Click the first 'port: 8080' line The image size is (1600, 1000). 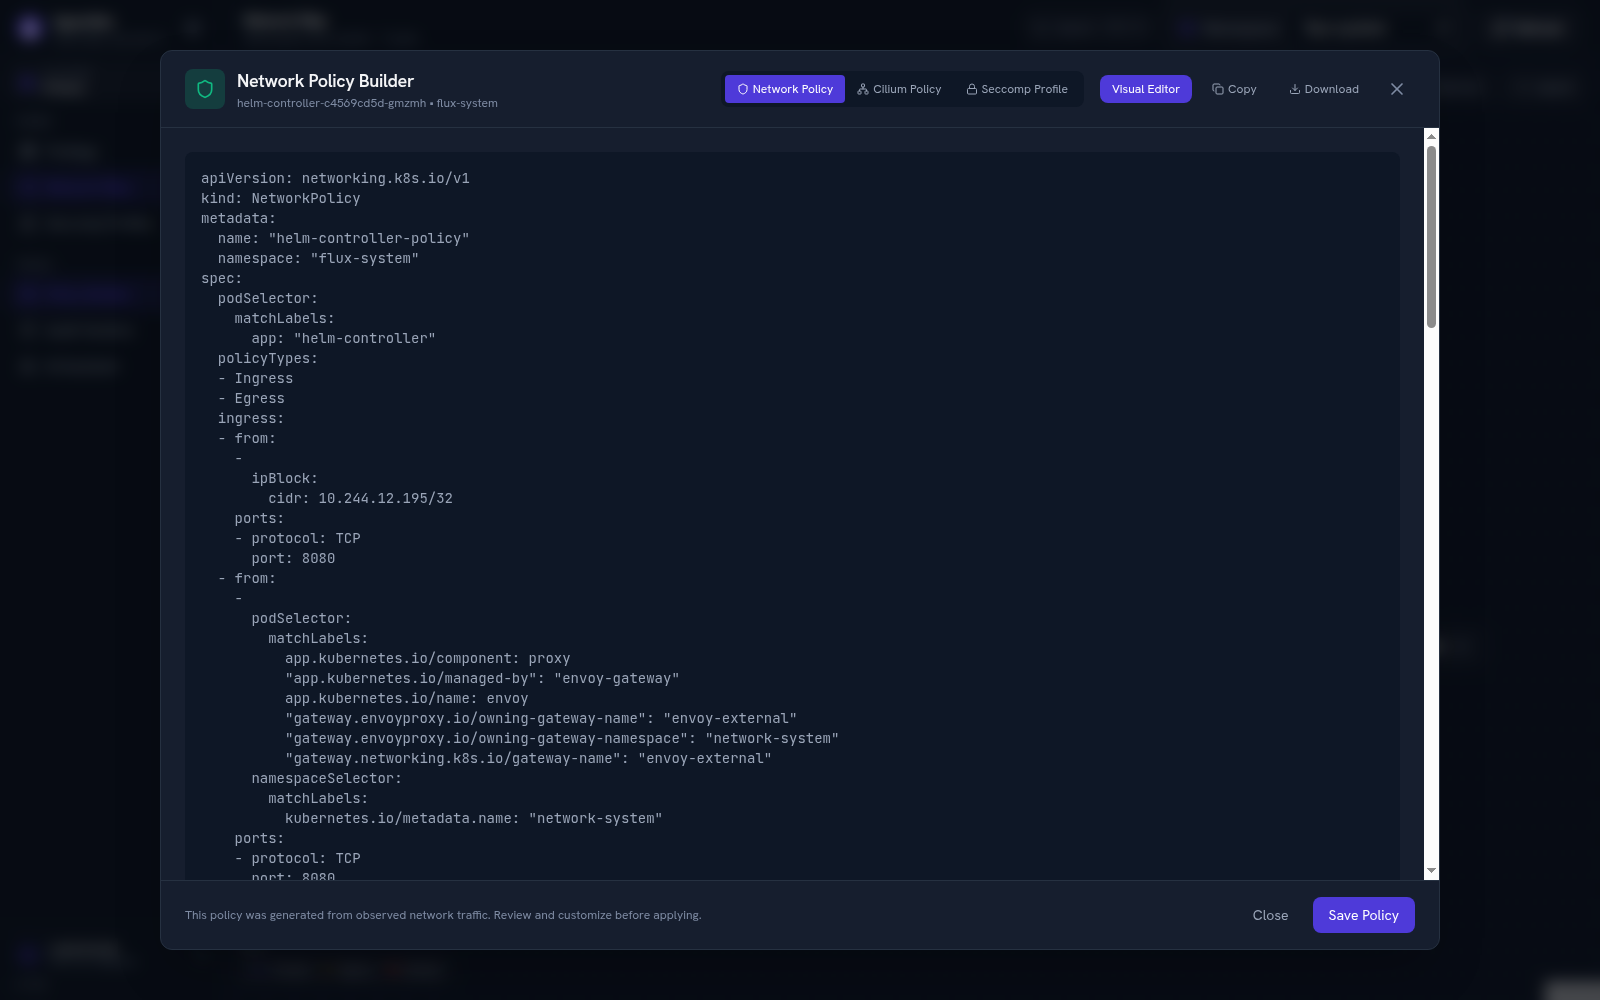click(x=293, y=558)
